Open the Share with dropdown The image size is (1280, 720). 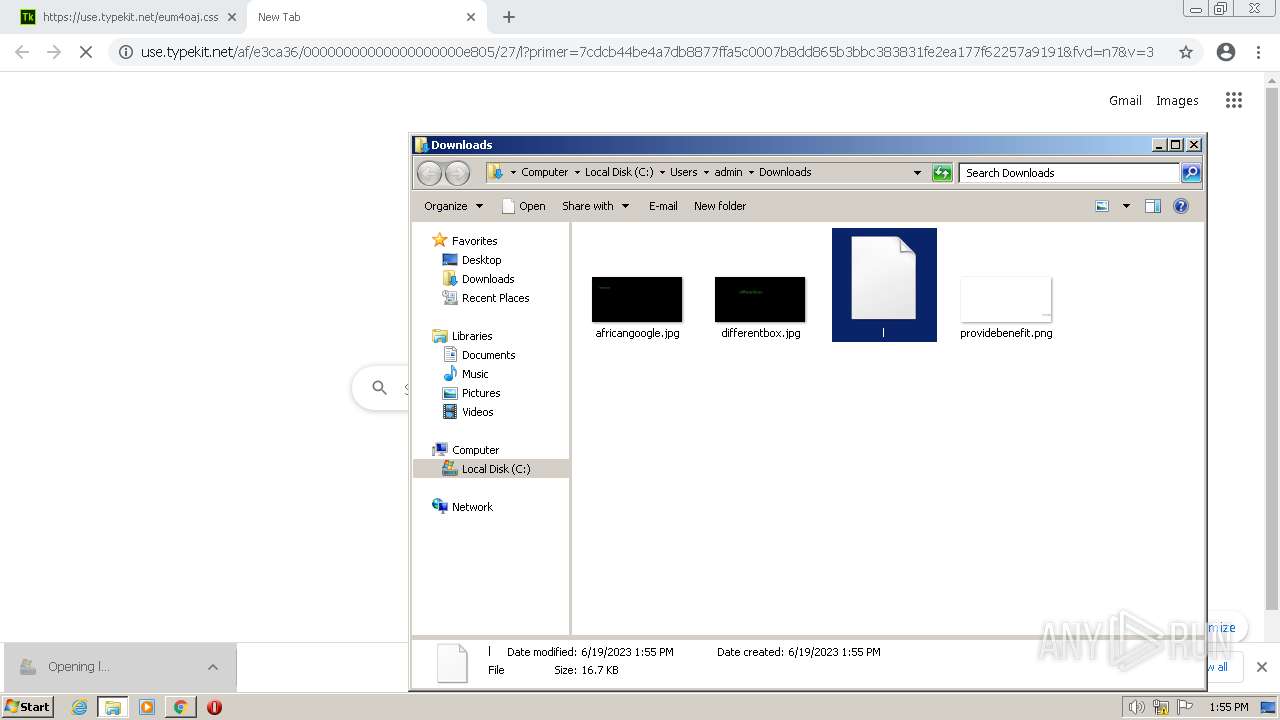point(595,206)
